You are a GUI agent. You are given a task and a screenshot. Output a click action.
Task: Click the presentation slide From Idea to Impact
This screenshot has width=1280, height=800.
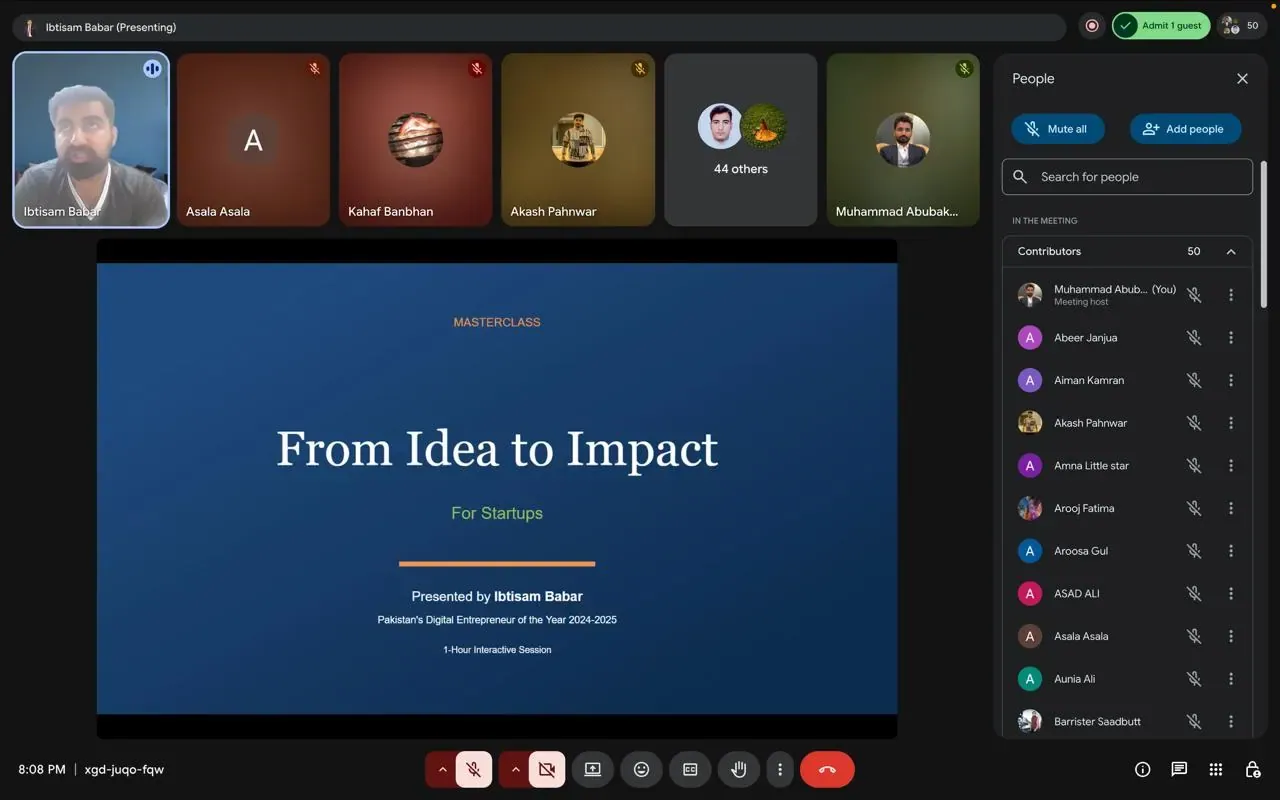(497, 488)
